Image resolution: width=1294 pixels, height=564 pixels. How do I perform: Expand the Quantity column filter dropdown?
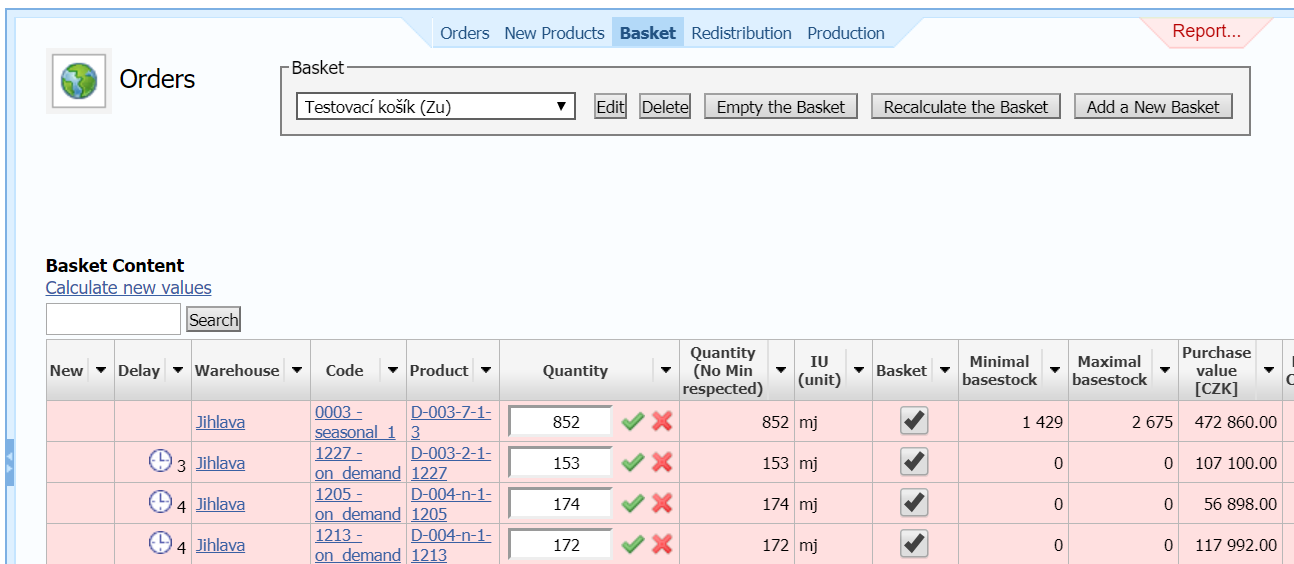[666, 370]
